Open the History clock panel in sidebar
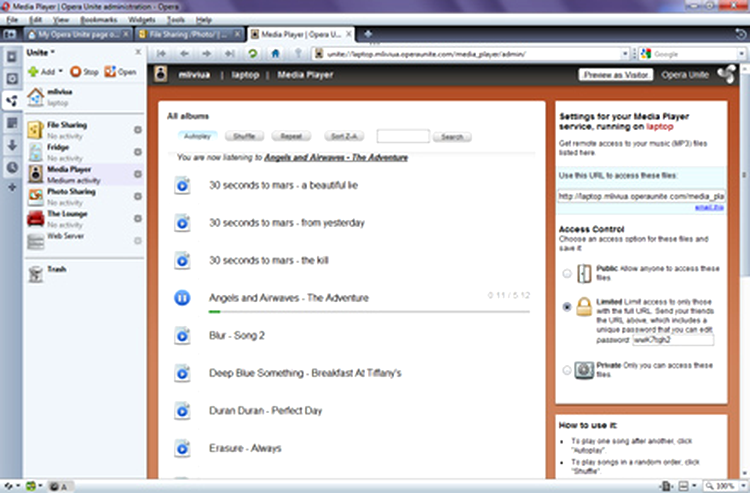Image resolution: width=750 pixels, height=493 pixels. click(x=12, y=167)
